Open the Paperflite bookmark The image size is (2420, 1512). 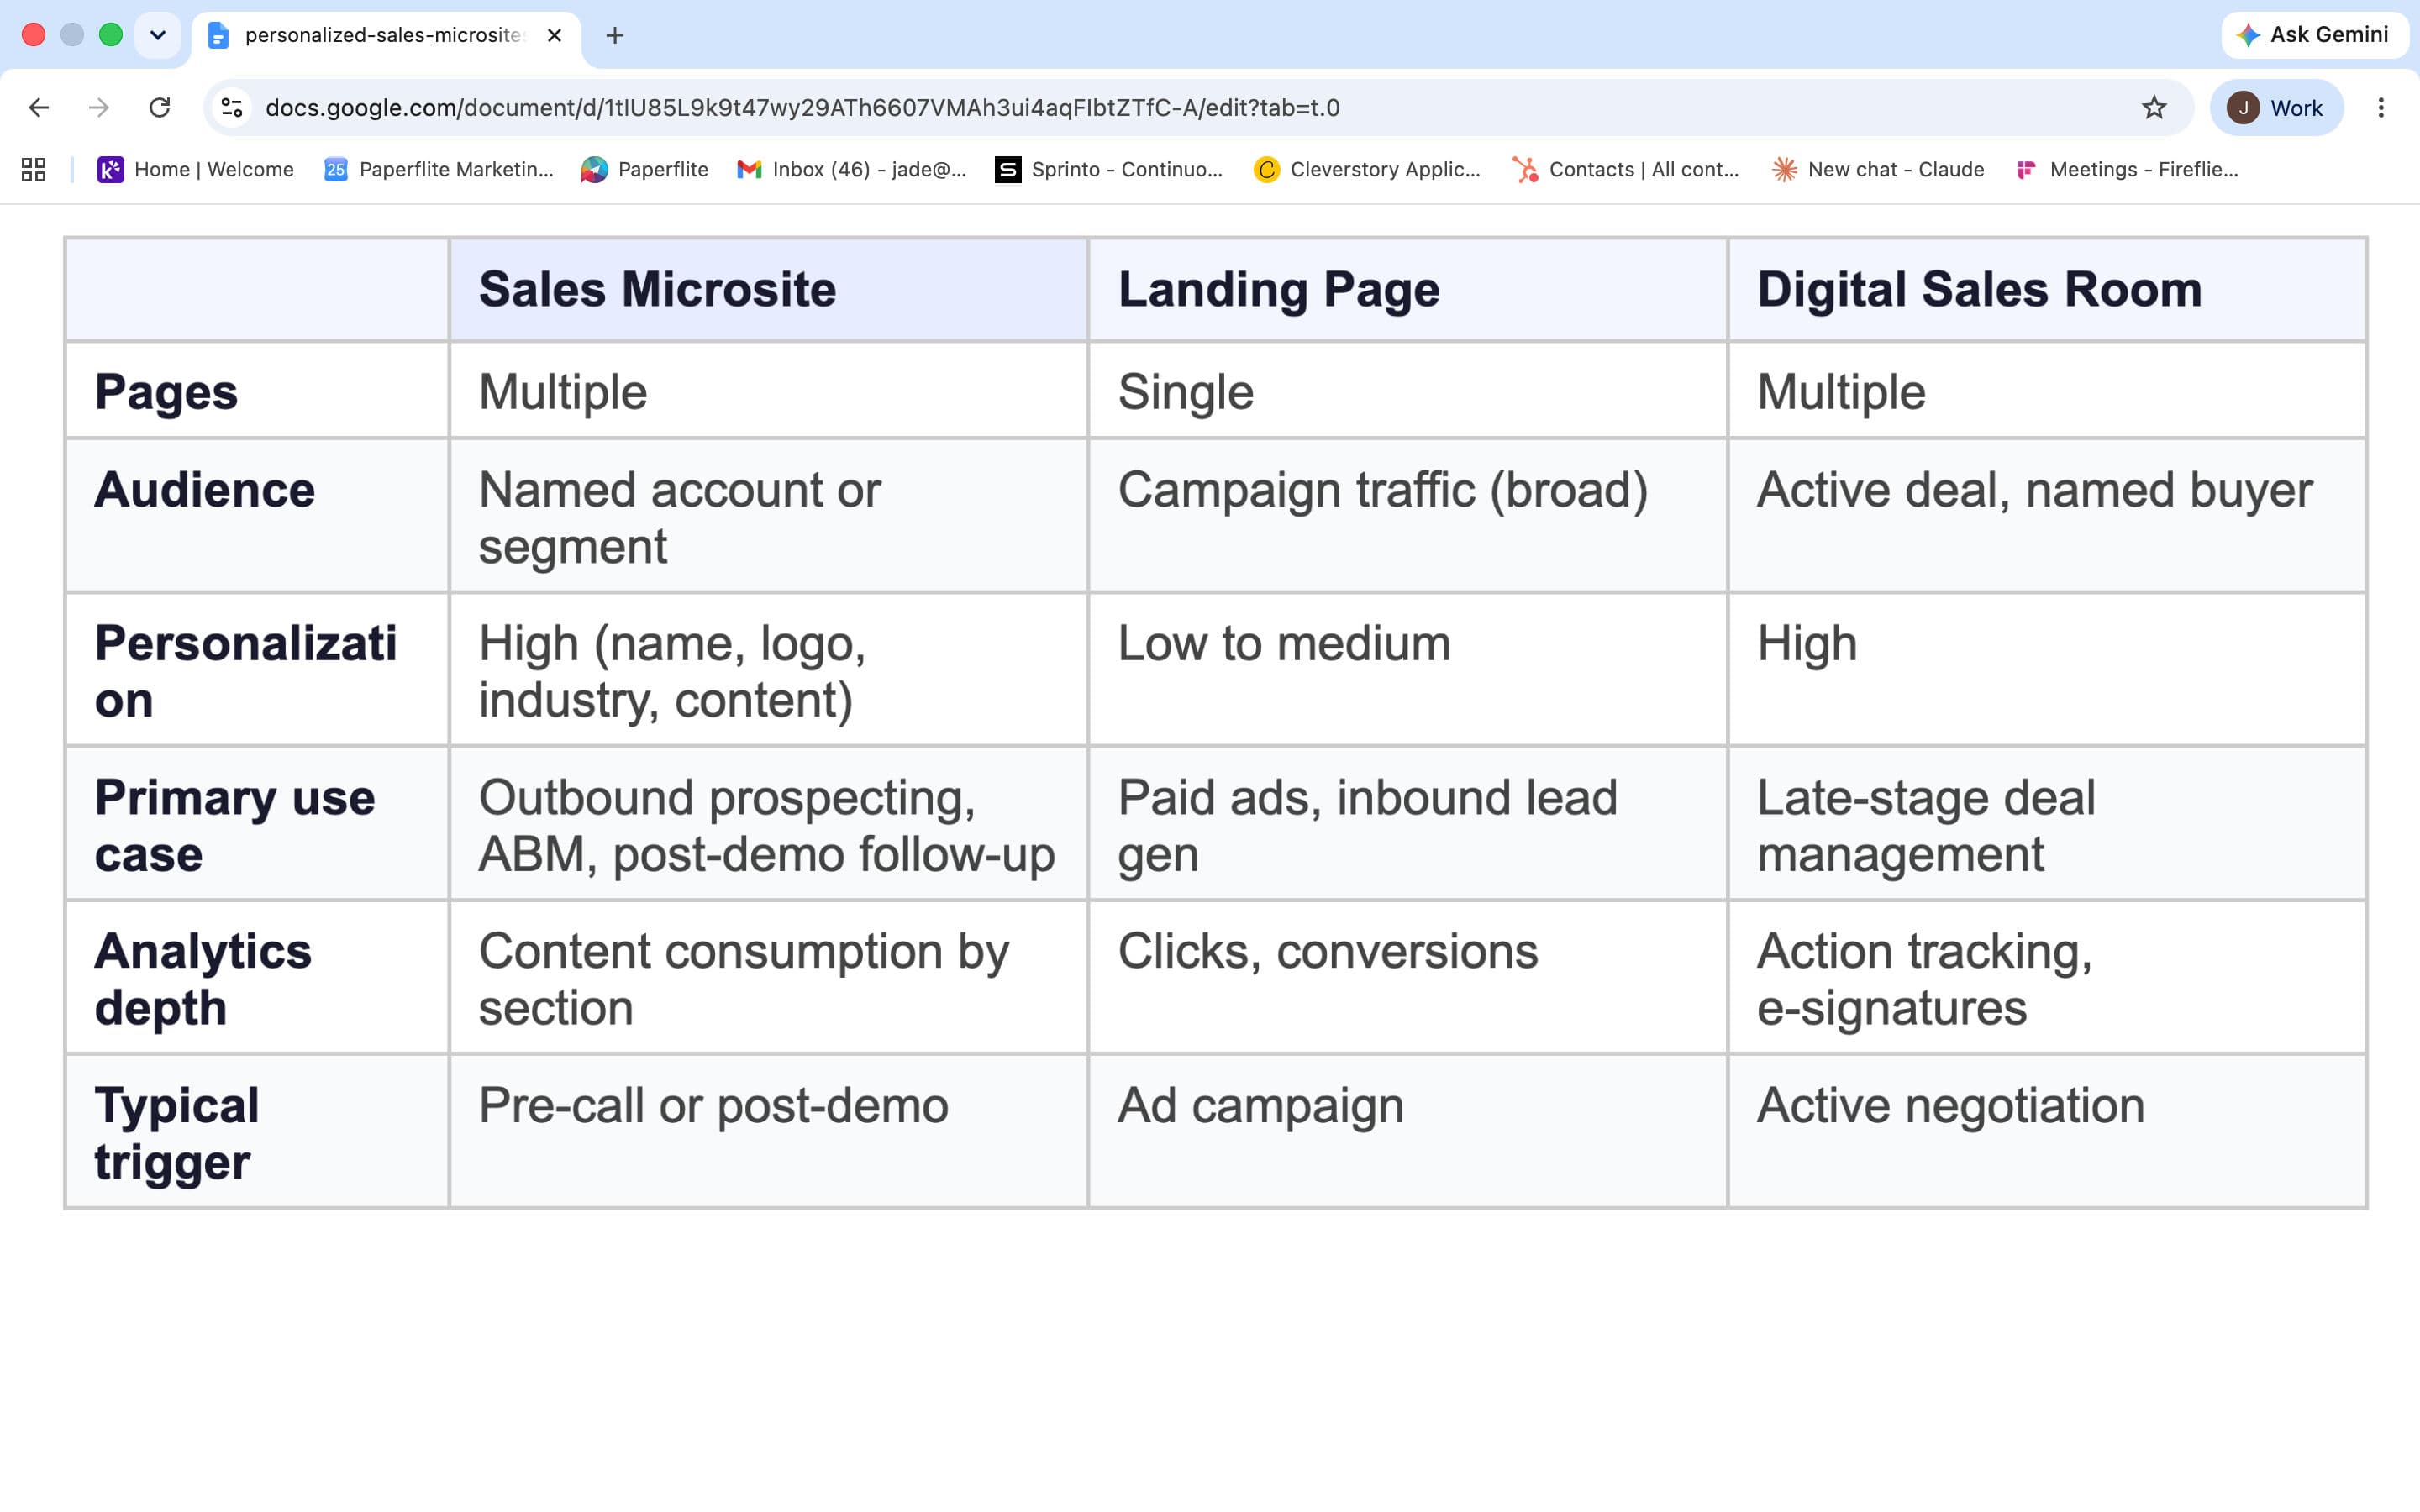tap(645, 170)
